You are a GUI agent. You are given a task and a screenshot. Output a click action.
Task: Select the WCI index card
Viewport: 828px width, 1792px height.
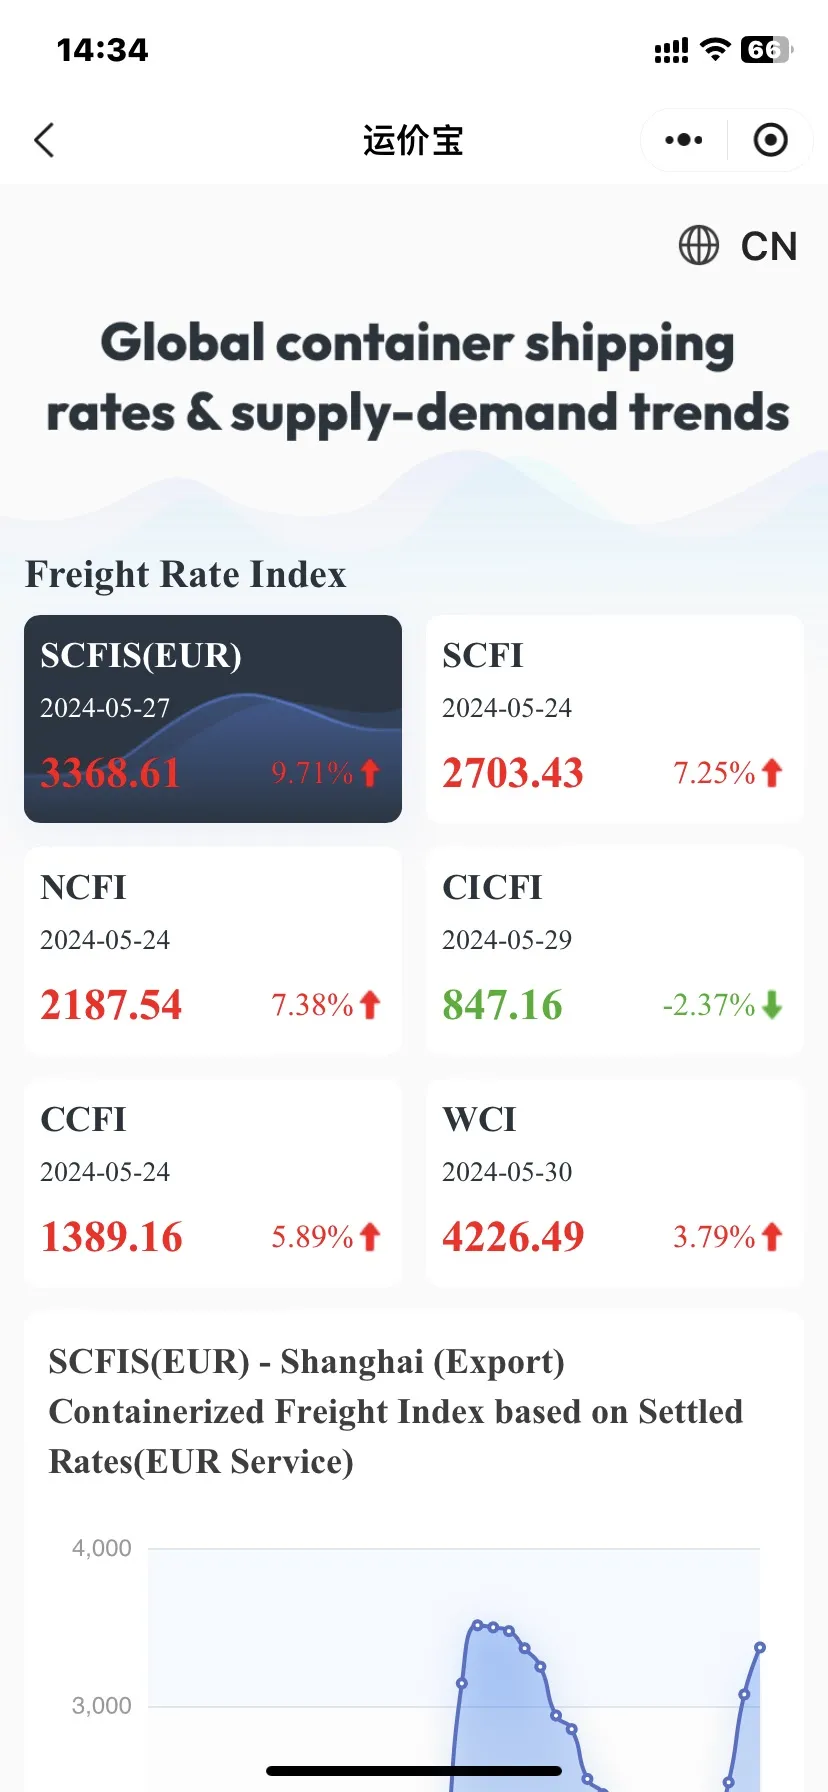615,1182
